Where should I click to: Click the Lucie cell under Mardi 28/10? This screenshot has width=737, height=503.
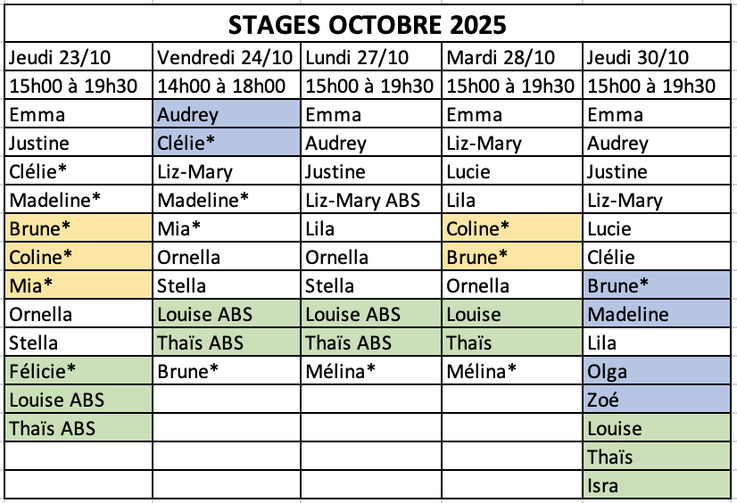coord(512,171)
